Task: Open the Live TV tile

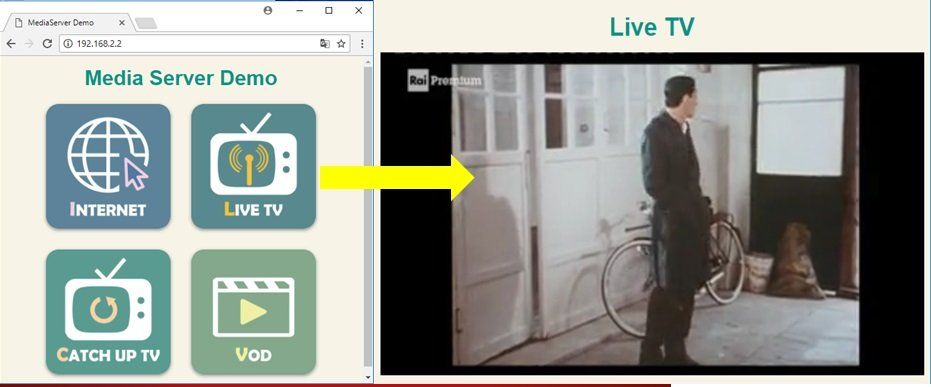Action: [254, 166]
